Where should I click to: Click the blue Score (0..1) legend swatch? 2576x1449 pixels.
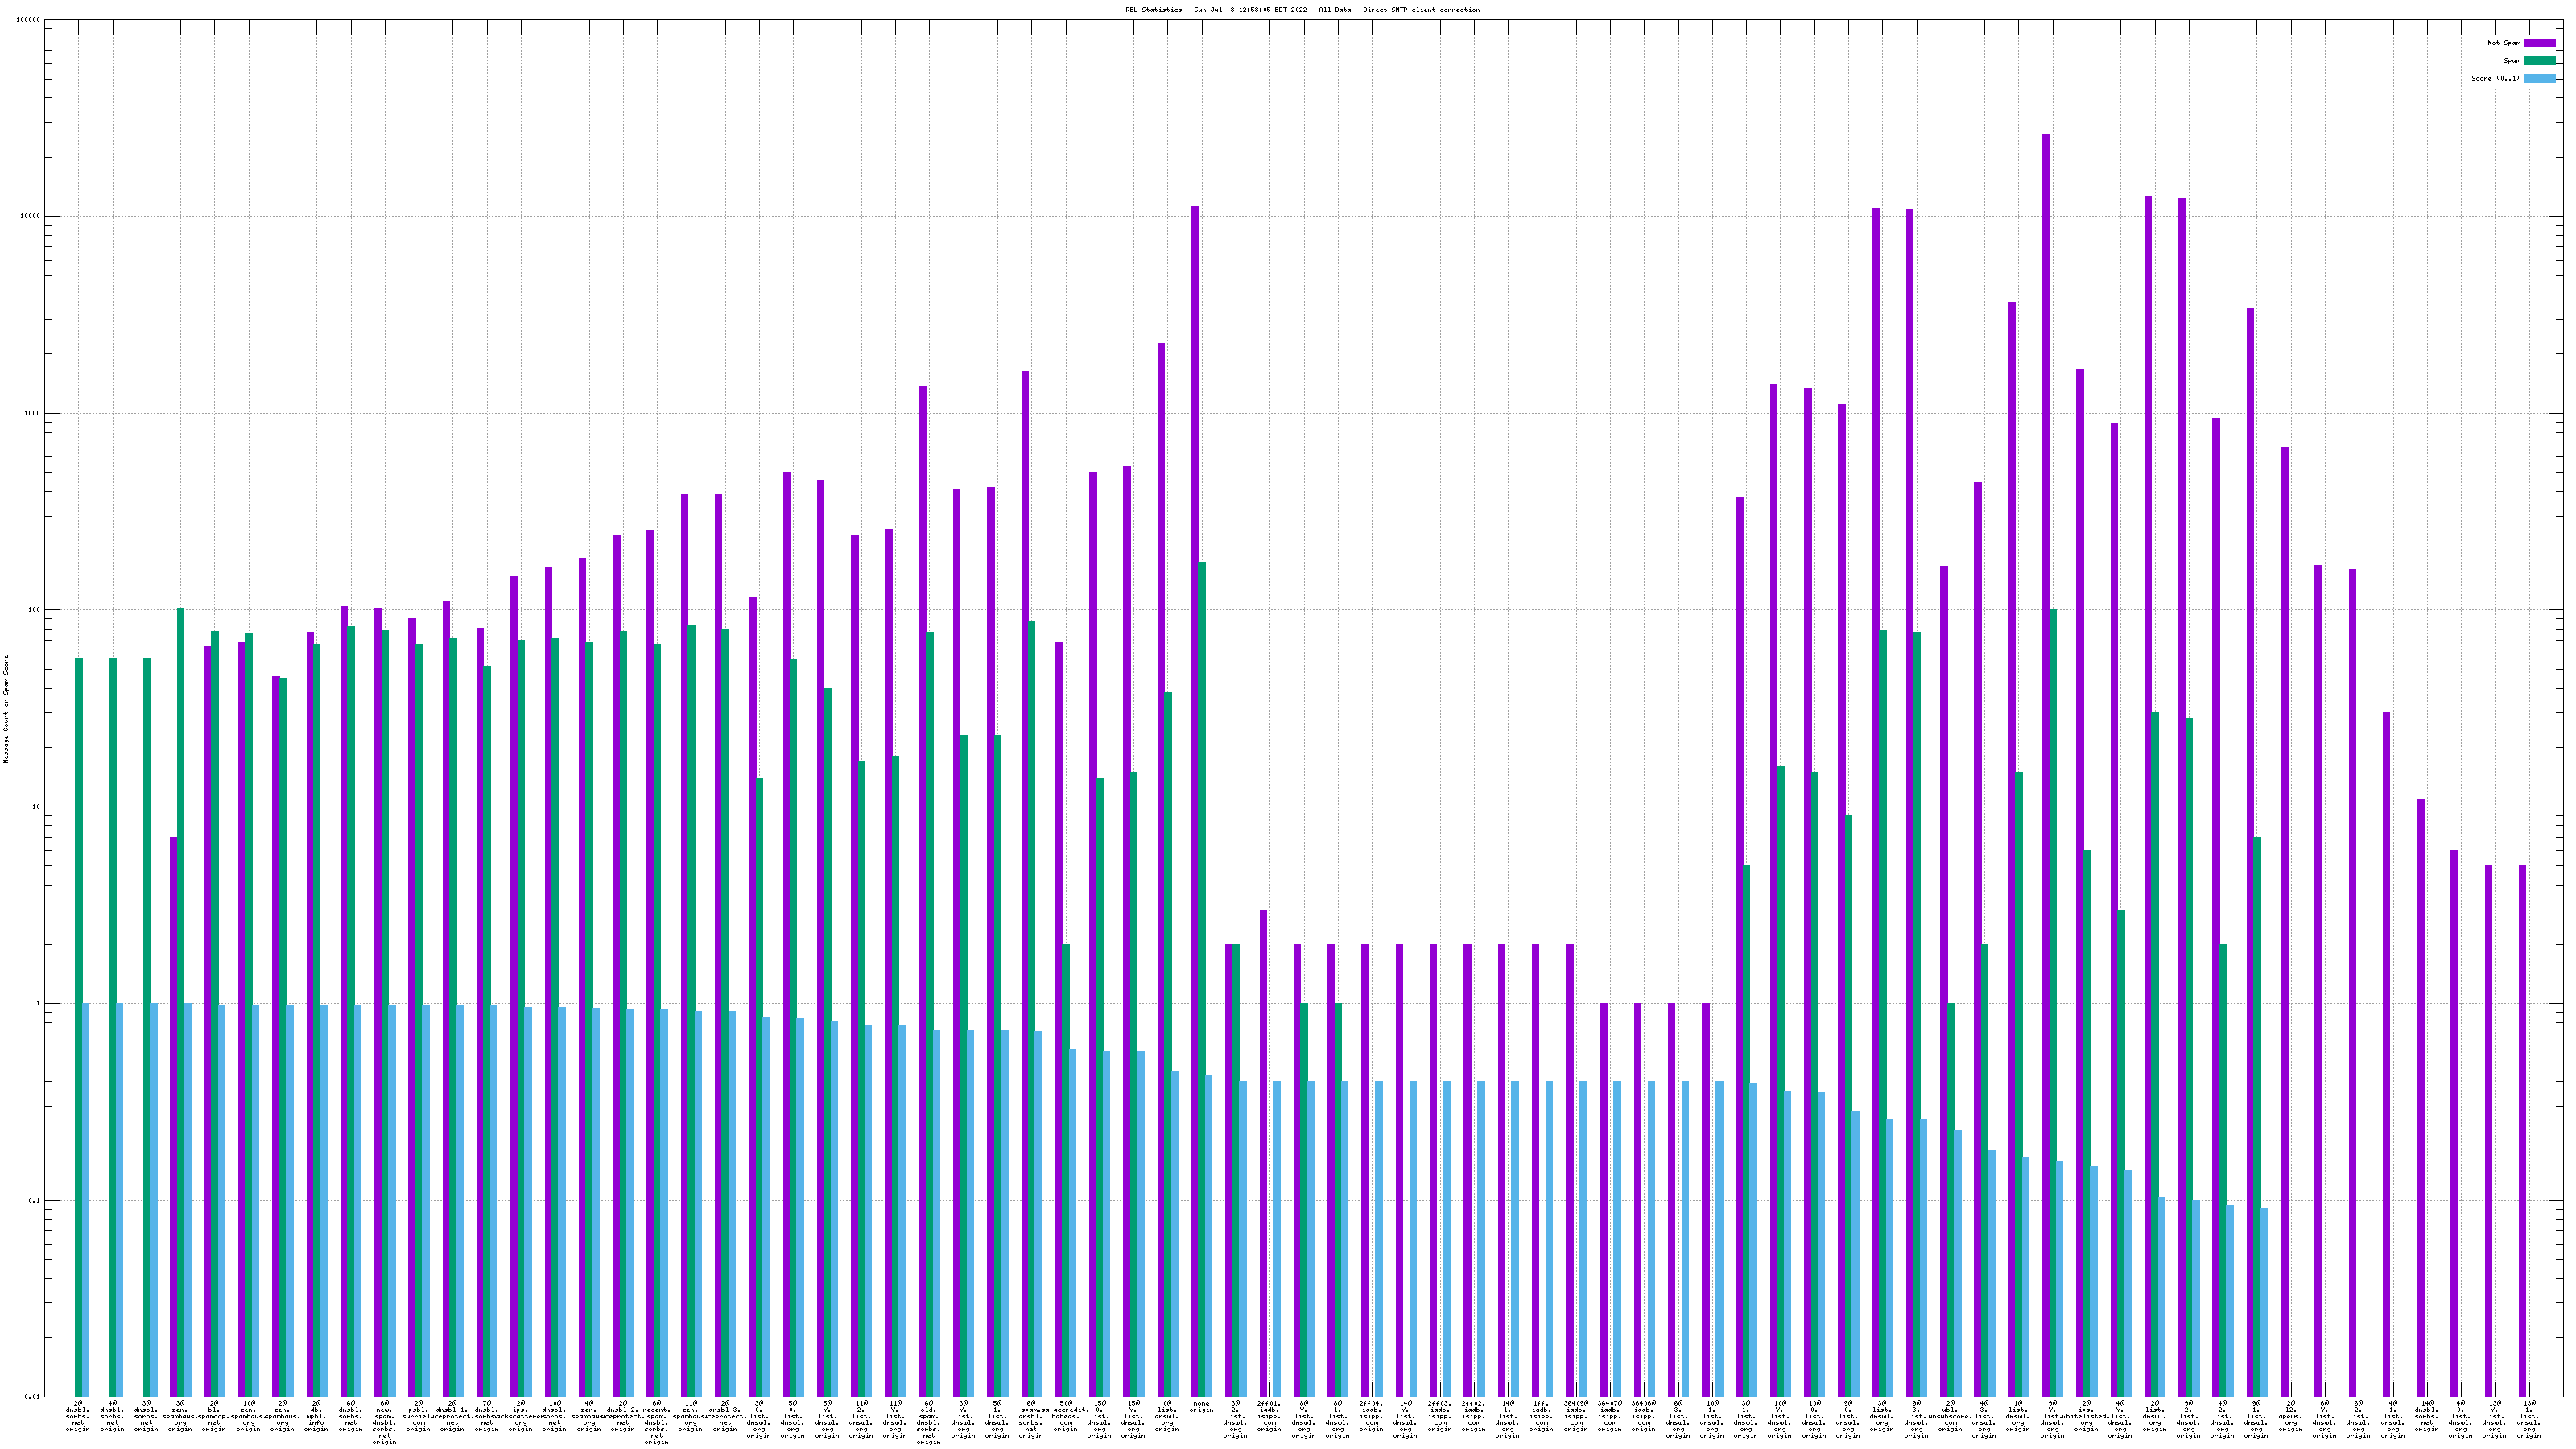[x=2539, y=78]
